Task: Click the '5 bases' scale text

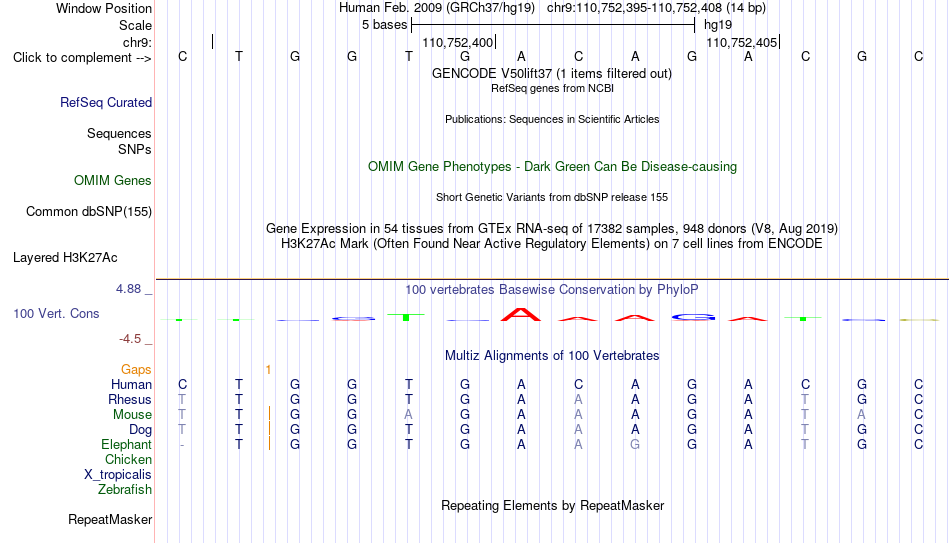Action: tap(385, 25)
